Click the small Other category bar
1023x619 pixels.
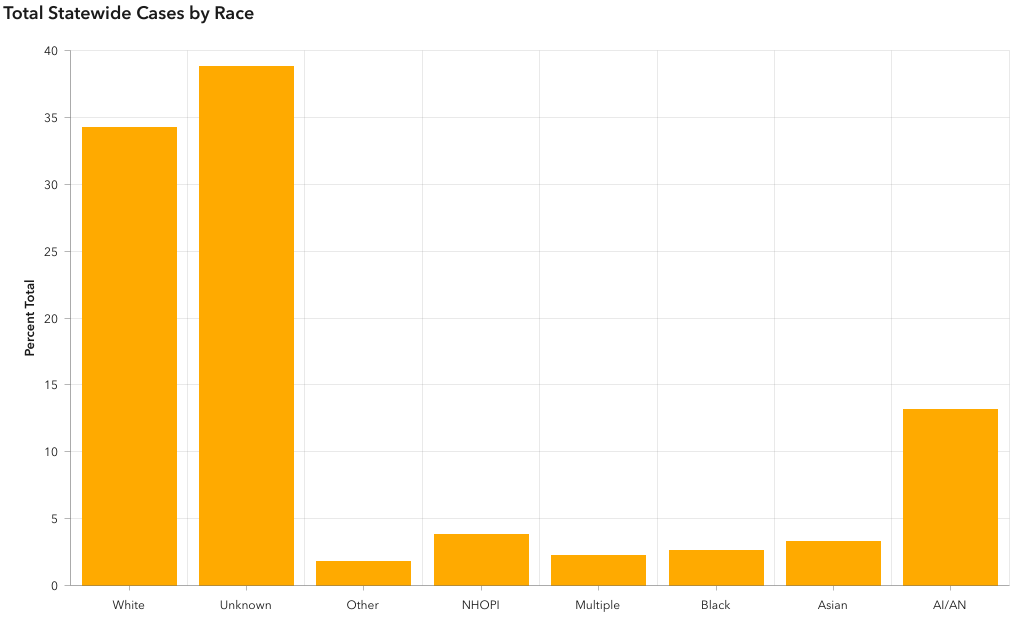tap(363, 573)
